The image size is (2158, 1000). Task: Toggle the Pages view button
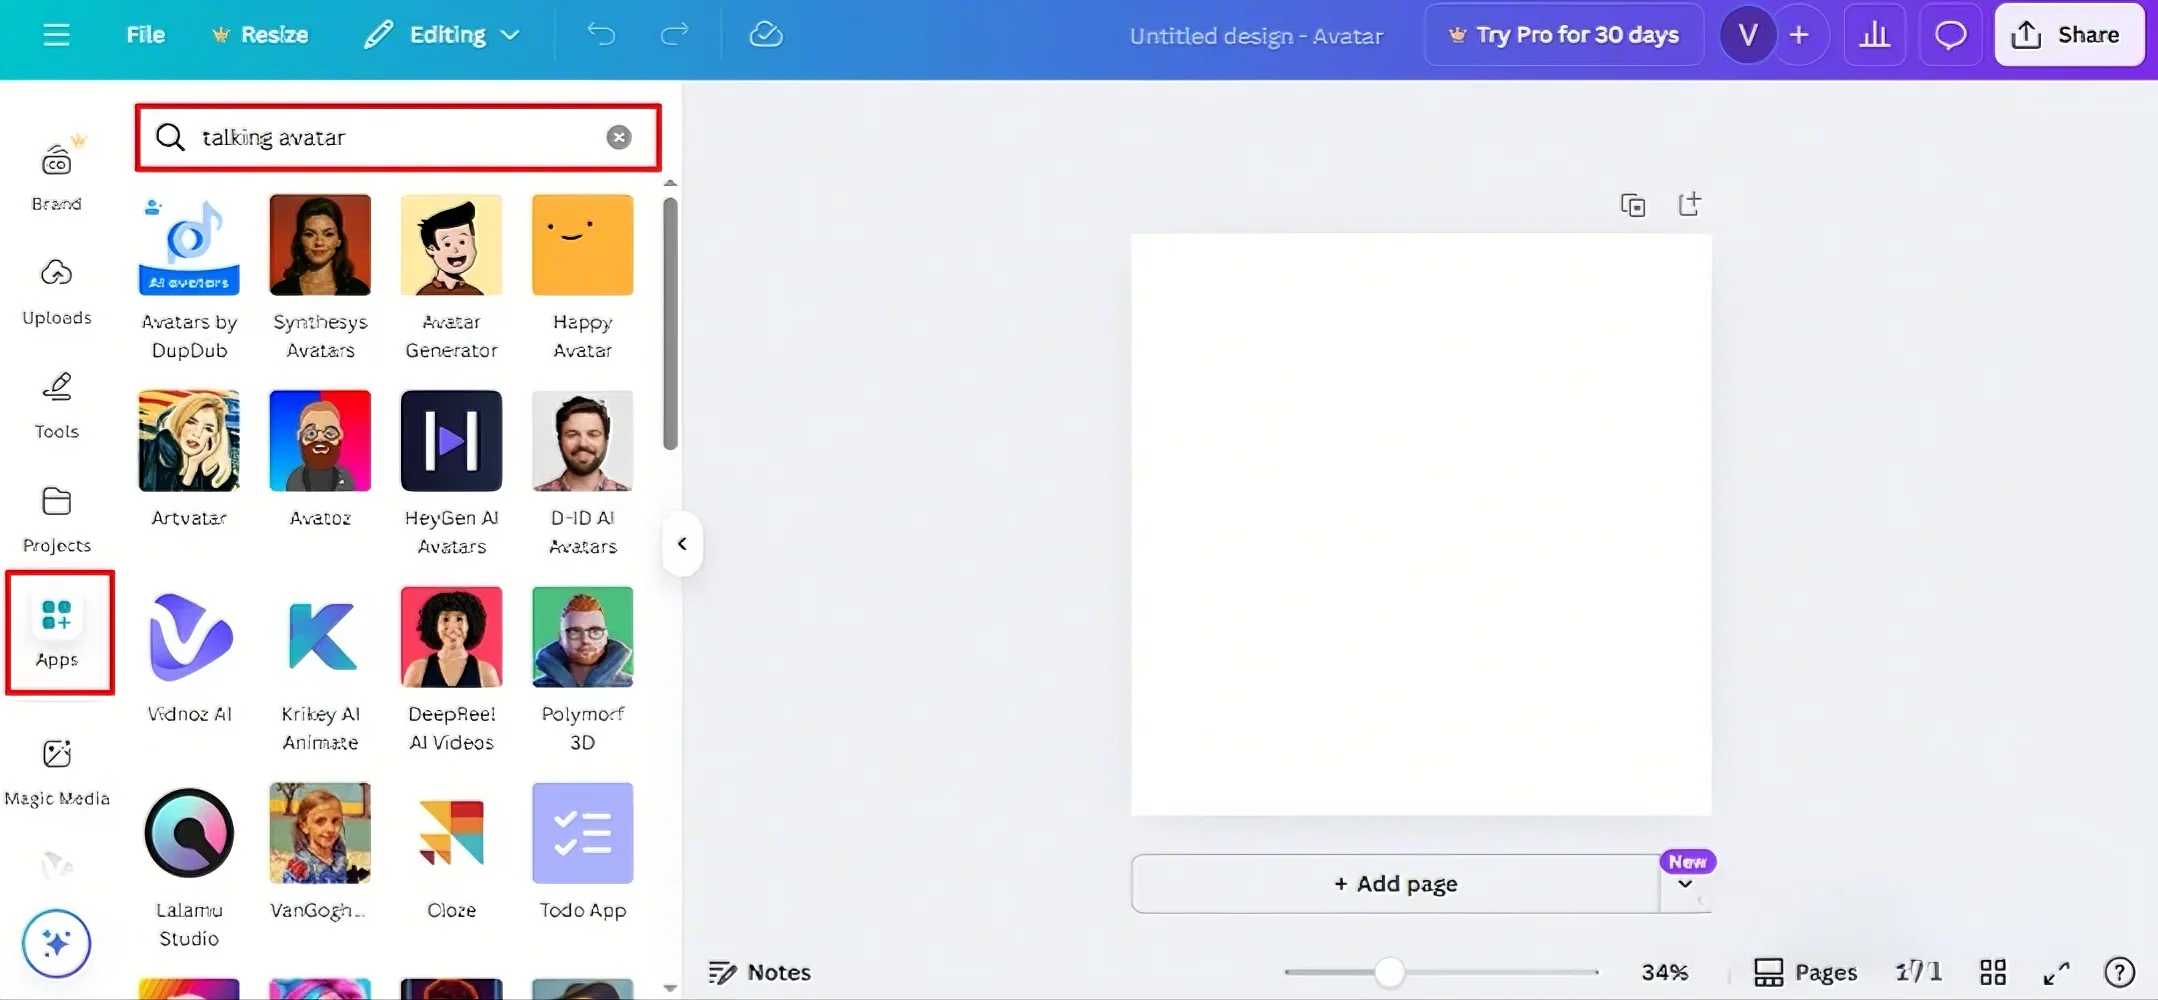(x=1806, y=972)
